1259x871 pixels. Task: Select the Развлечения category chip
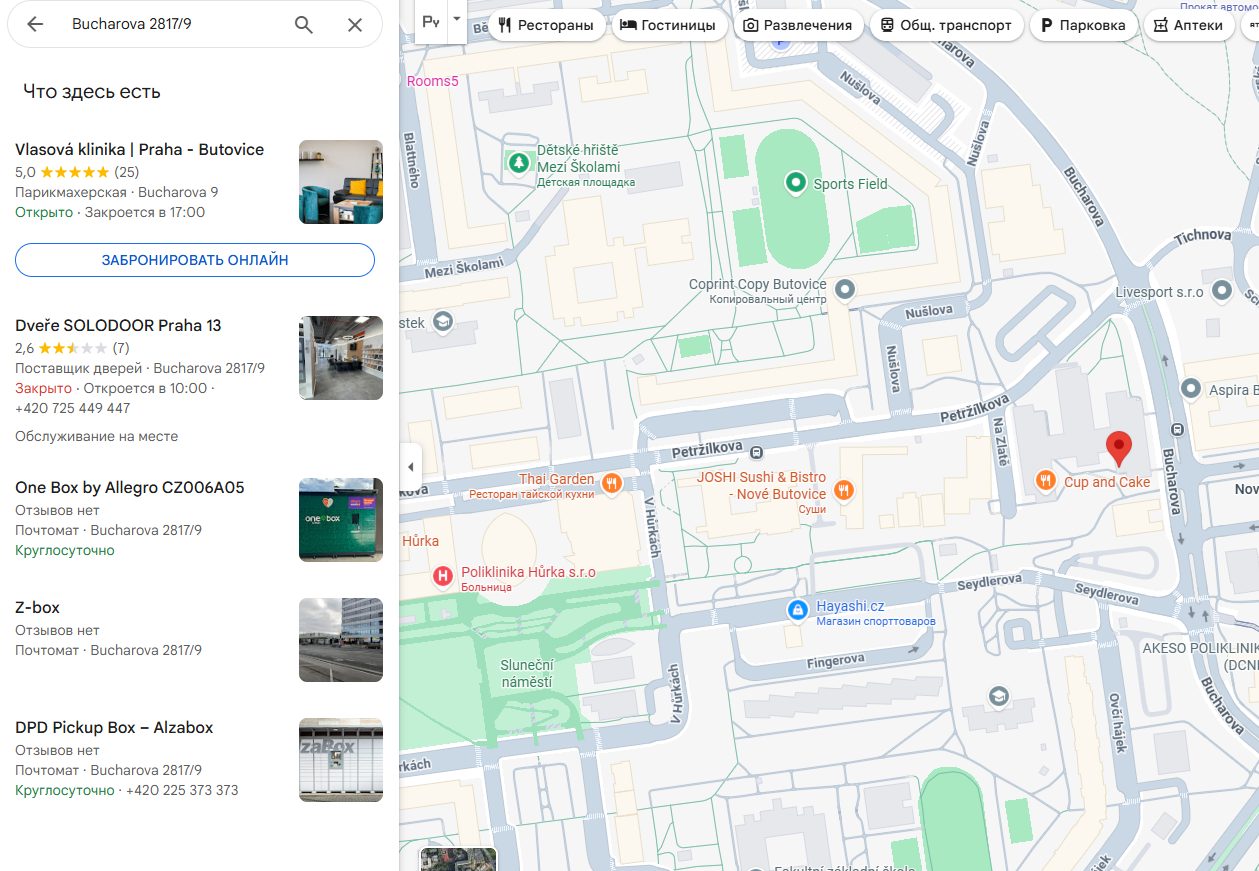tap(798, 25)
